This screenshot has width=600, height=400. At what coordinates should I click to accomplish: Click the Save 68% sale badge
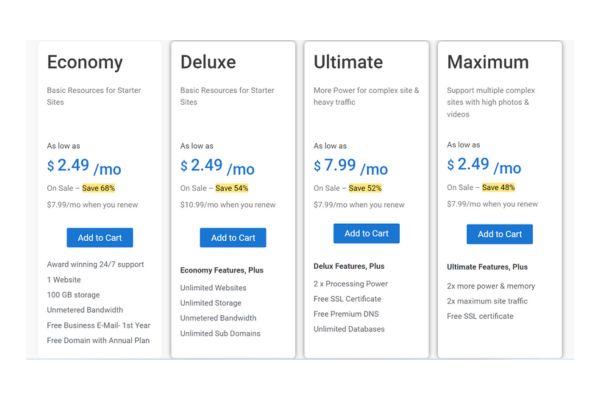pos(98,188)
